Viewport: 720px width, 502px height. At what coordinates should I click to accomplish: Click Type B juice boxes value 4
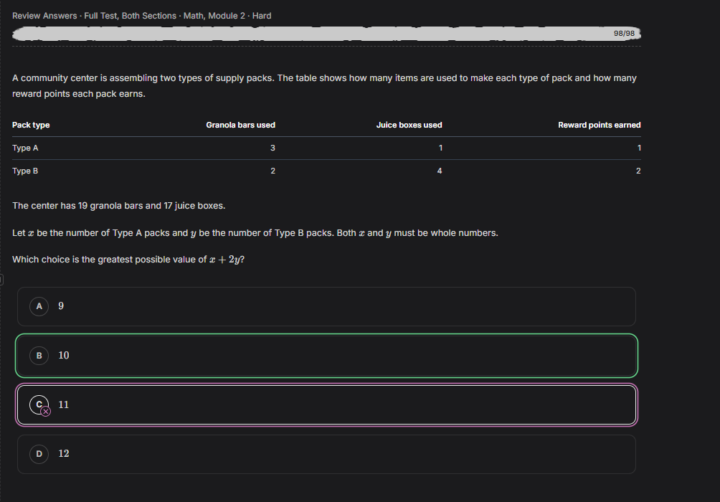pos(439,171)
